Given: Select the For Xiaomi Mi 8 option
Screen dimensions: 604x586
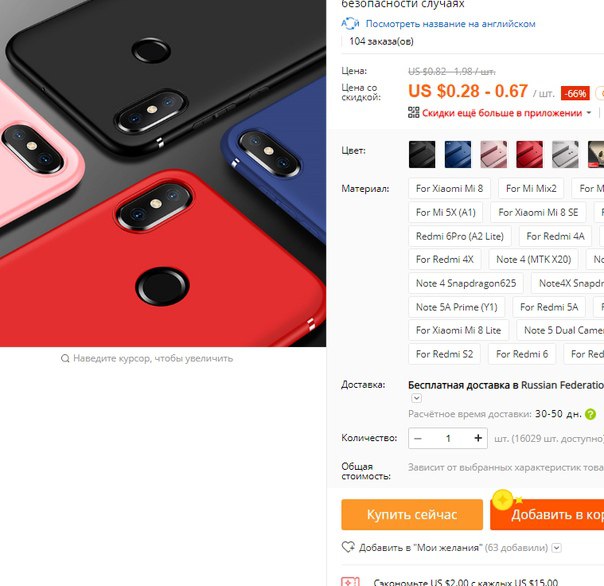Looking at the screenshot, I should coord(449,188).
